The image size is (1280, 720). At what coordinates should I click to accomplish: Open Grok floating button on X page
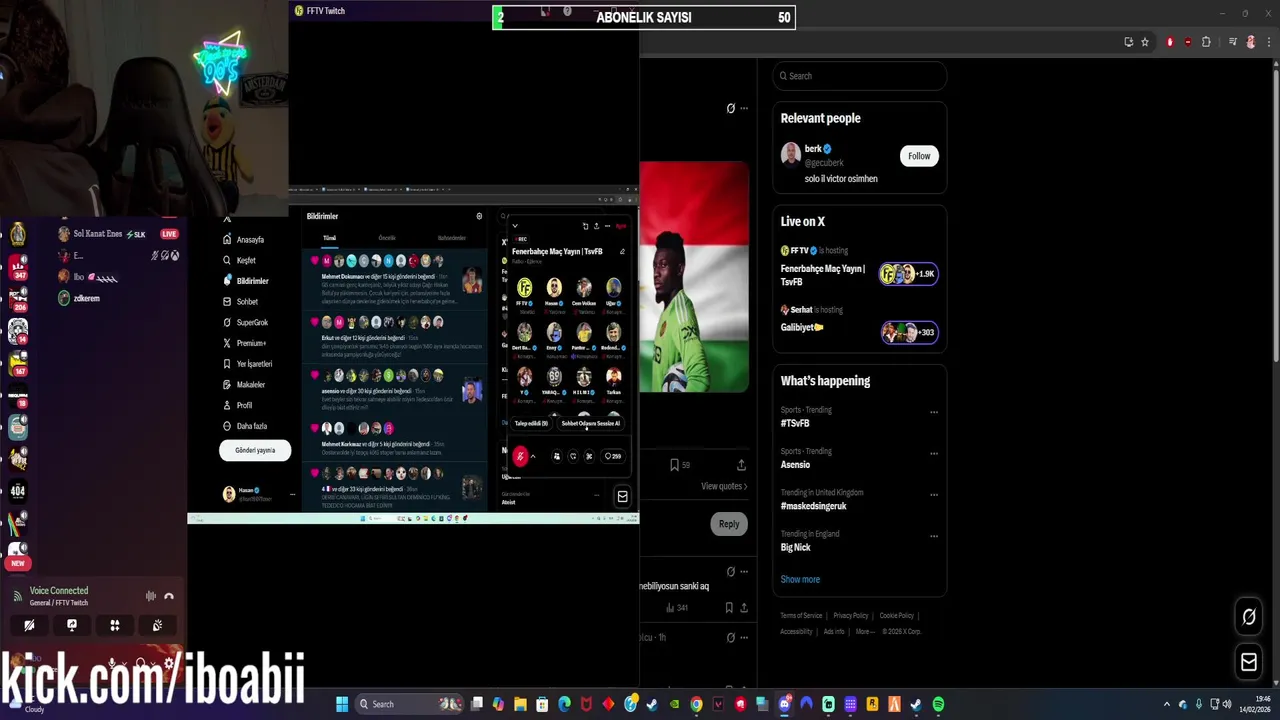1249,618
